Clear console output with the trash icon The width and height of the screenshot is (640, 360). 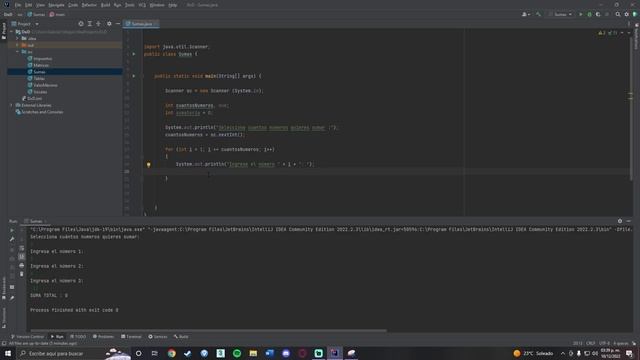(22, 274)
